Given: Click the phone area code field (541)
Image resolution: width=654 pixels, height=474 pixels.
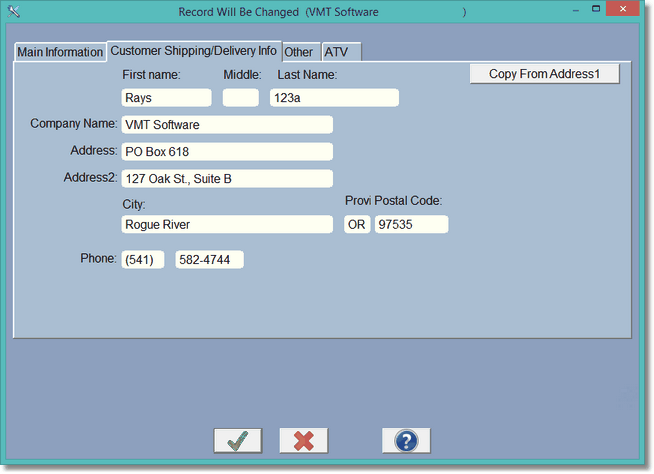Looking at the screenshot, I should 143,260.
